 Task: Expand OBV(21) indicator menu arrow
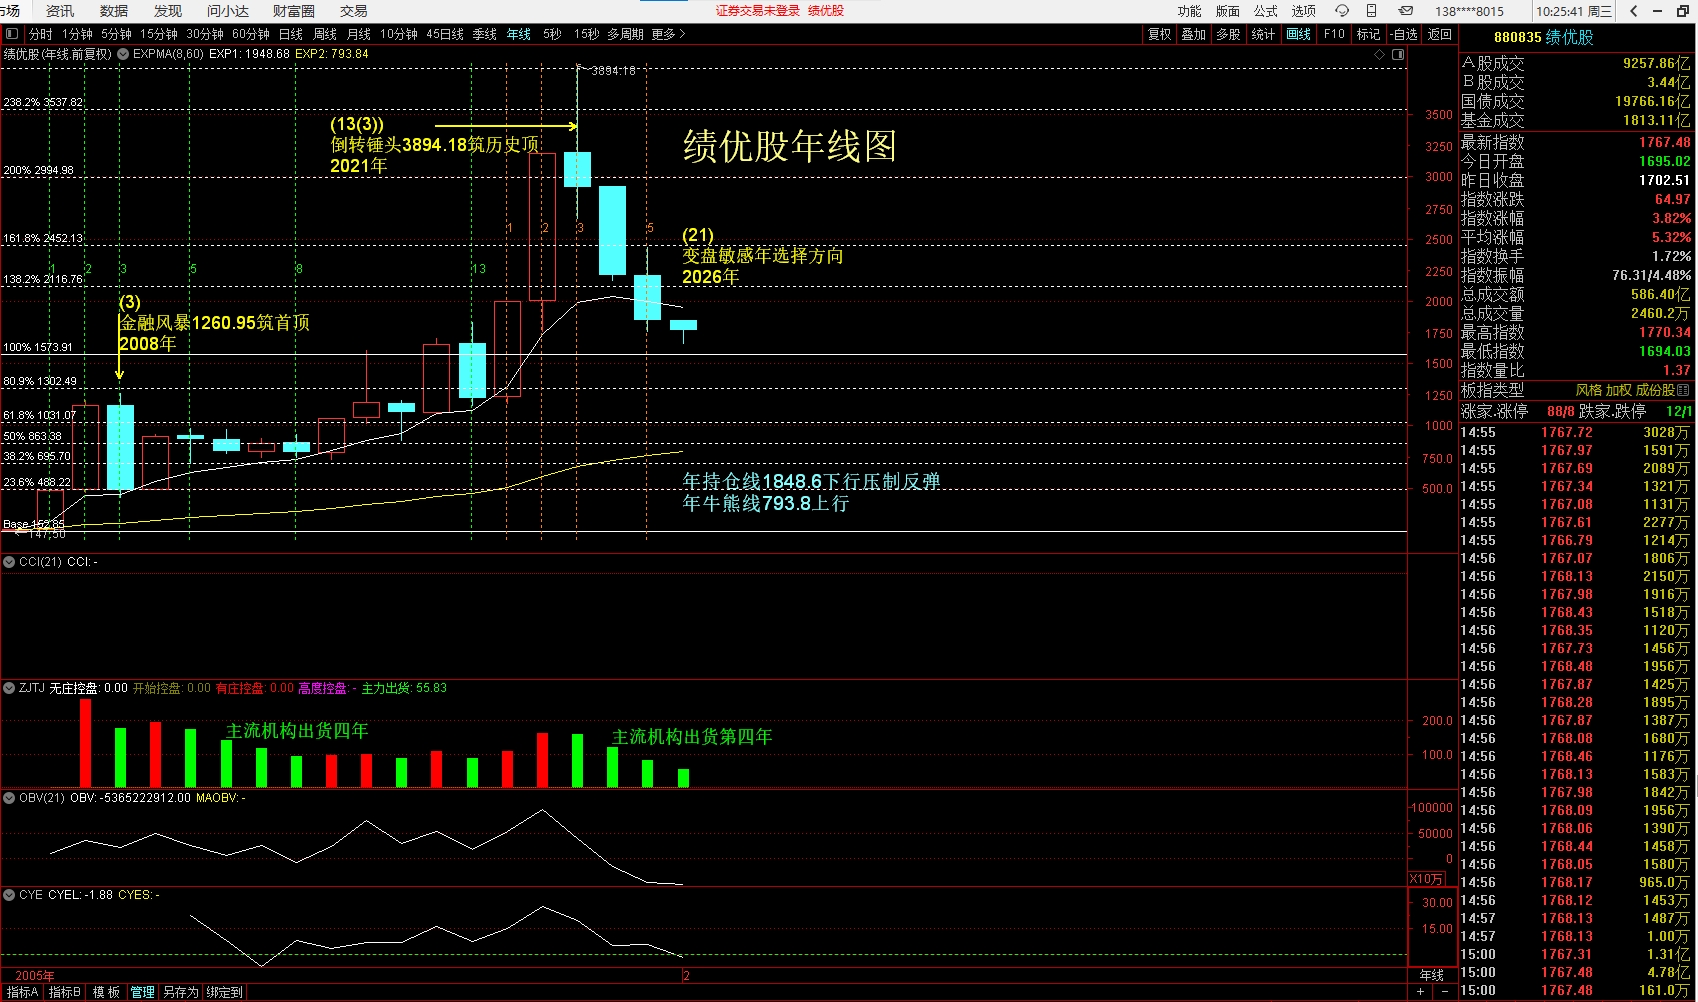coord(9,798)
